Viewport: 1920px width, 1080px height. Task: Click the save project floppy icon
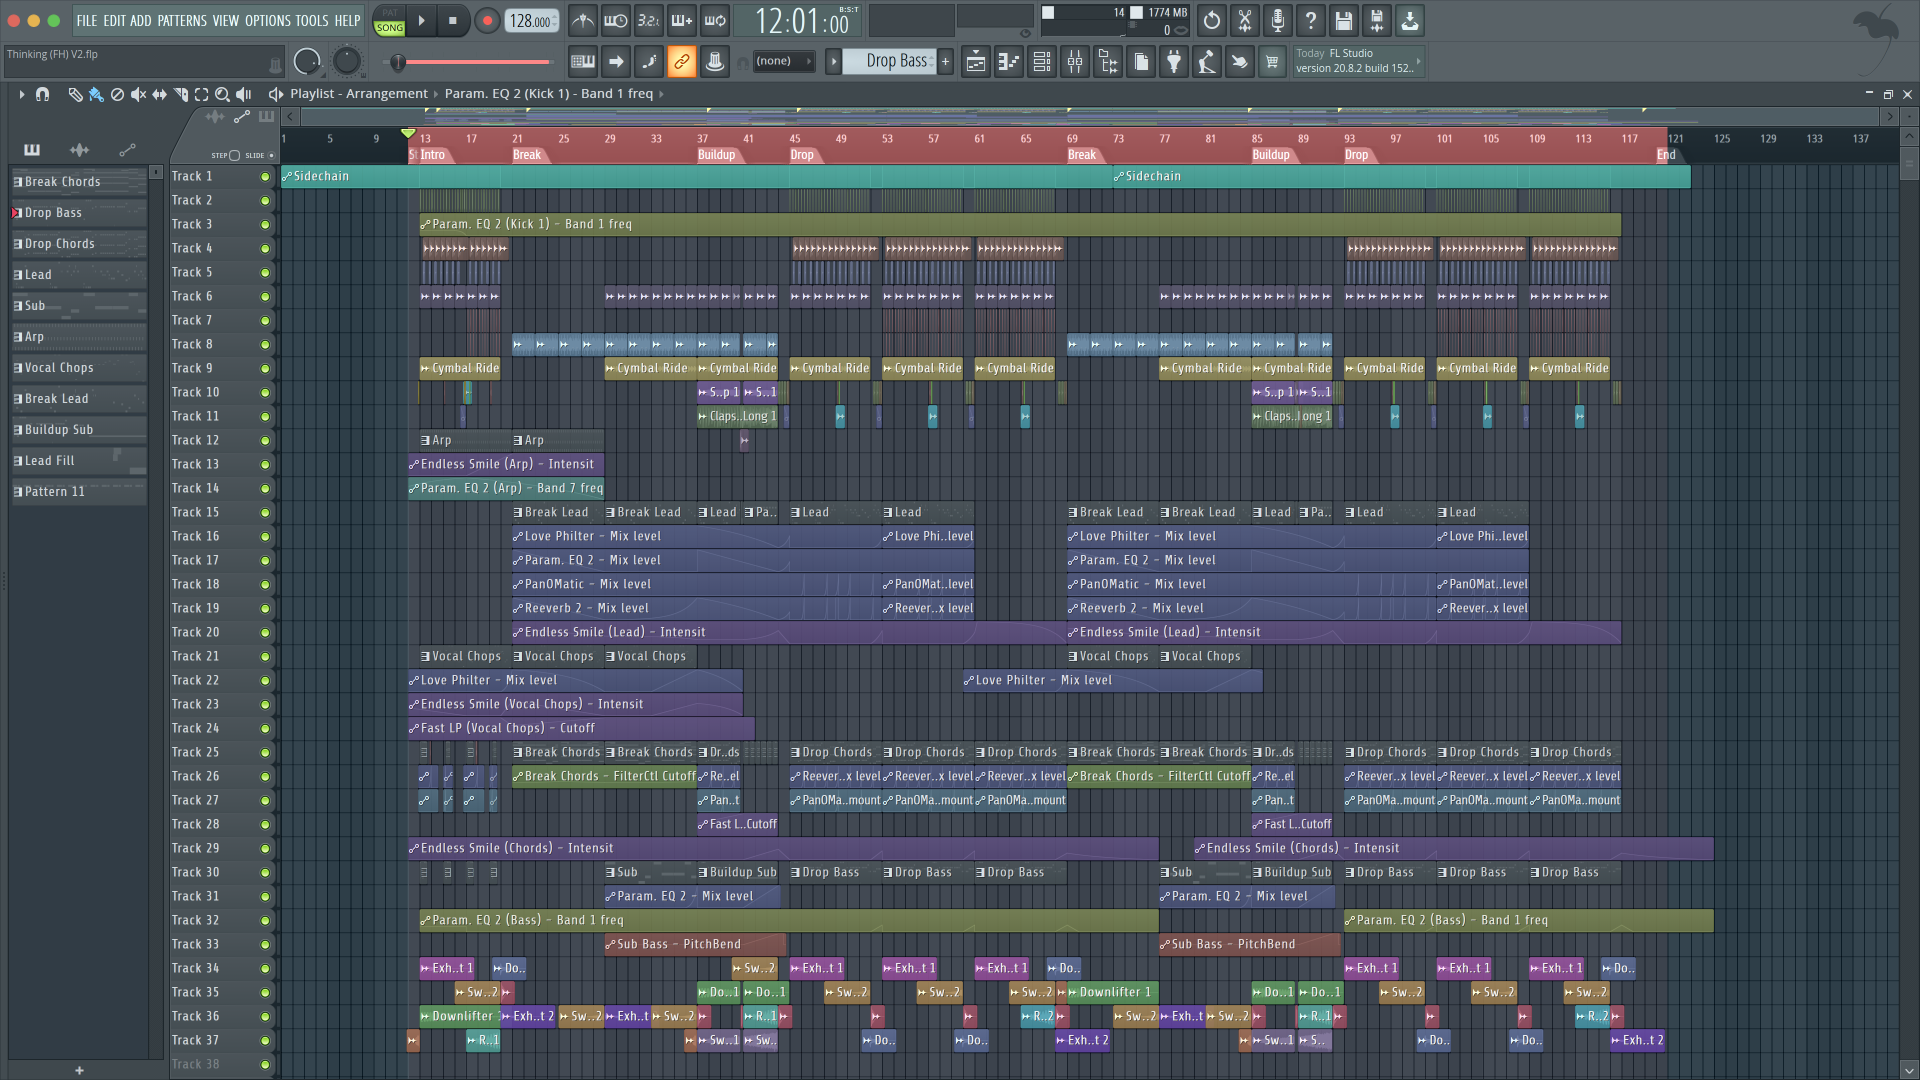pos(1343,20)
